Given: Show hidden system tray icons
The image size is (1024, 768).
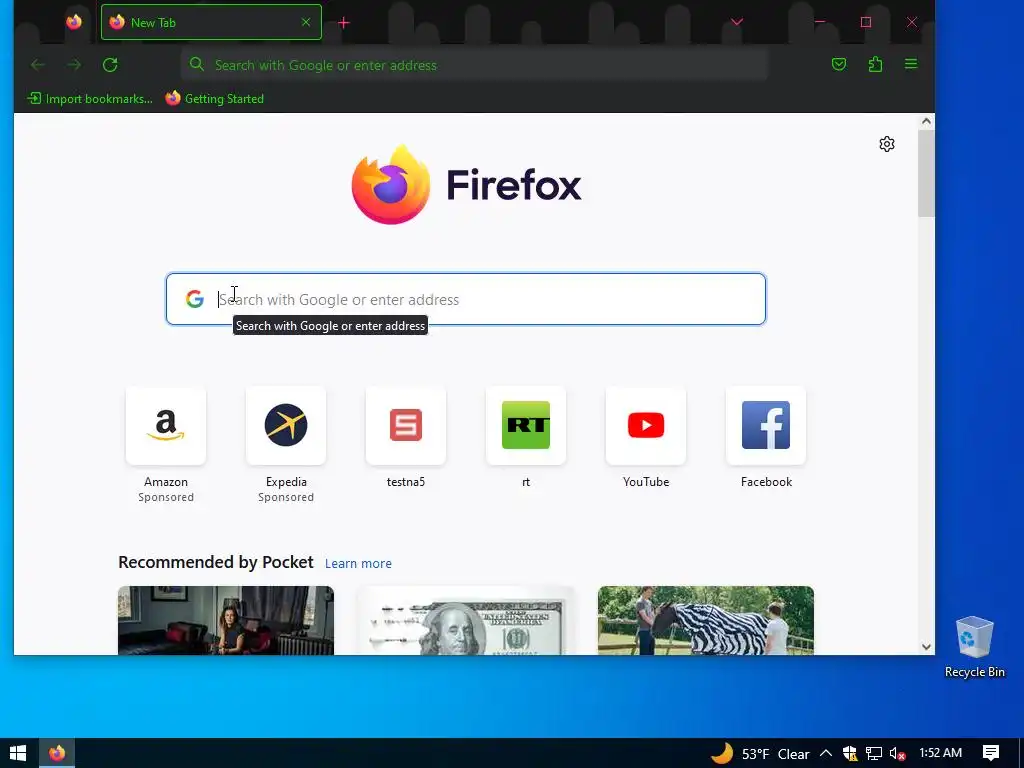Looking at the screenshot, I should pos(825,754).
